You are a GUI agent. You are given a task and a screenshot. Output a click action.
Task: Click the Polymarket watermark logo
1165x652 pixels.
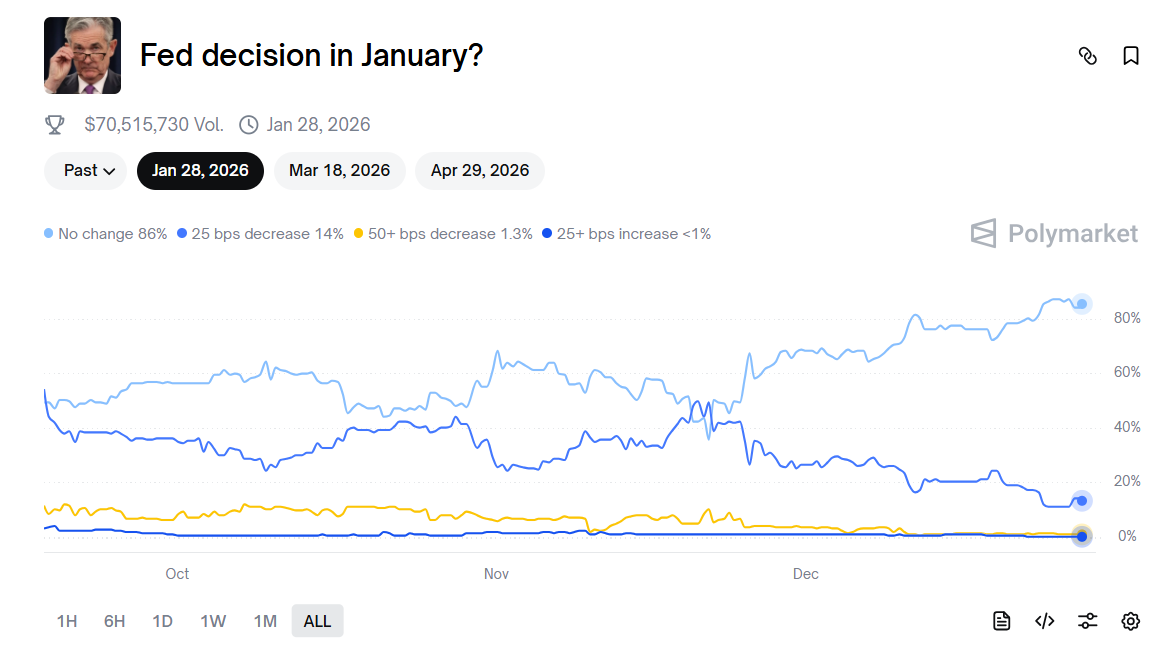(x=1053, y=233)
